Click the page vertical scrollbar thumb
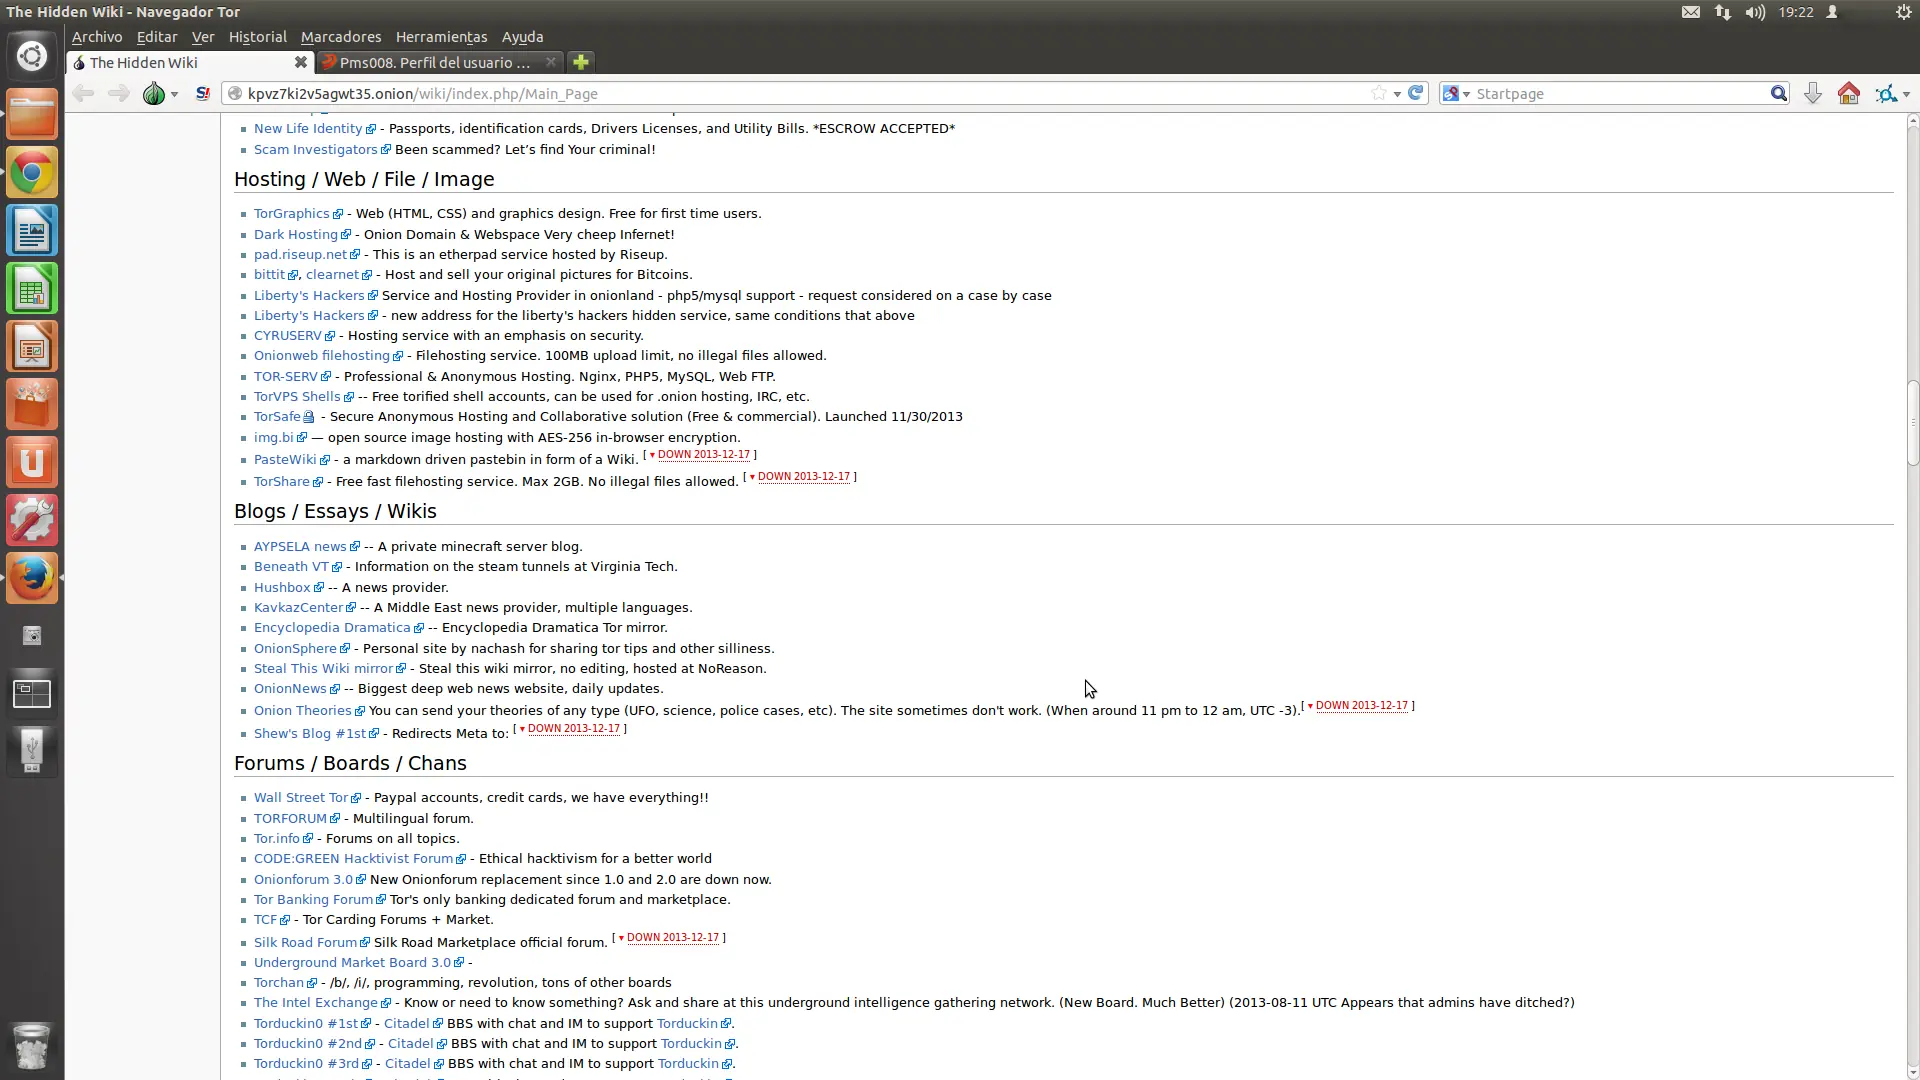Viewport: 1920px width, 1080px height. [x=1913, y=423]
